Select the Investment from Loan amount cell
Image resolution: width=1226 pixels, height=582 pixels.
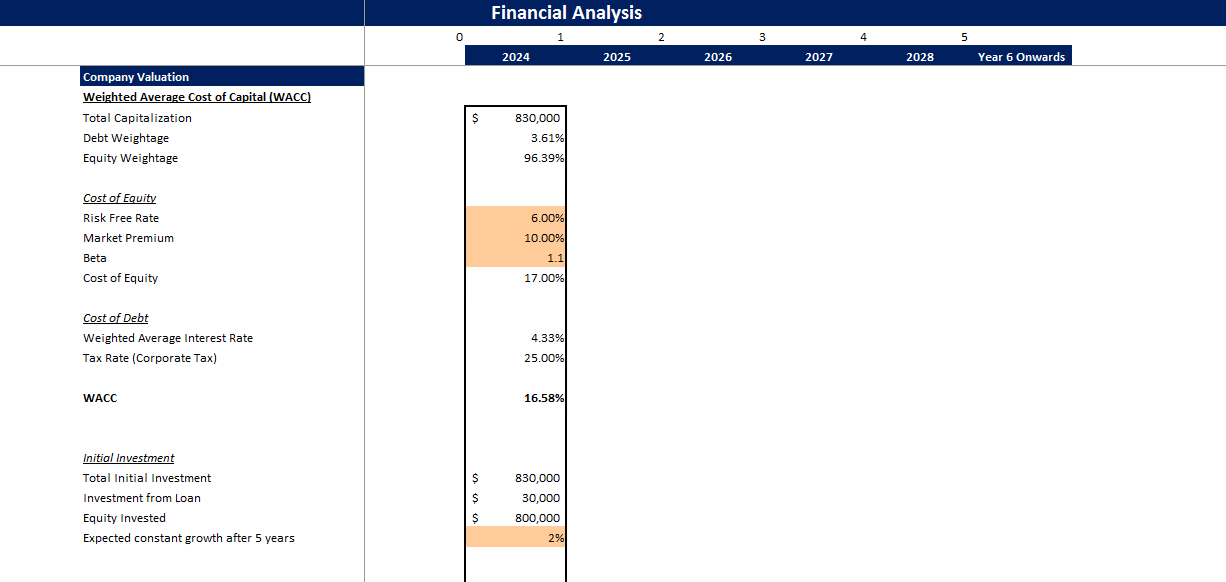515,497
